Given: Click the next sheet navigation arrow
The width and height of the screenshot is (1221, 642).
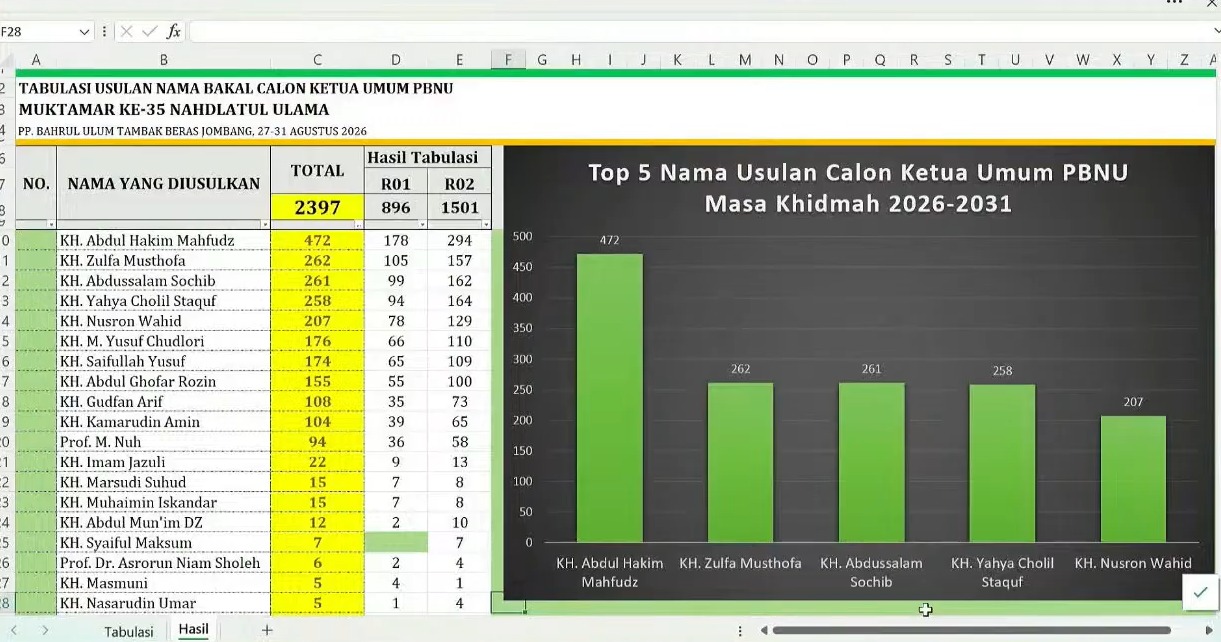Looking at the screenshot, I should tap(45, 630).
